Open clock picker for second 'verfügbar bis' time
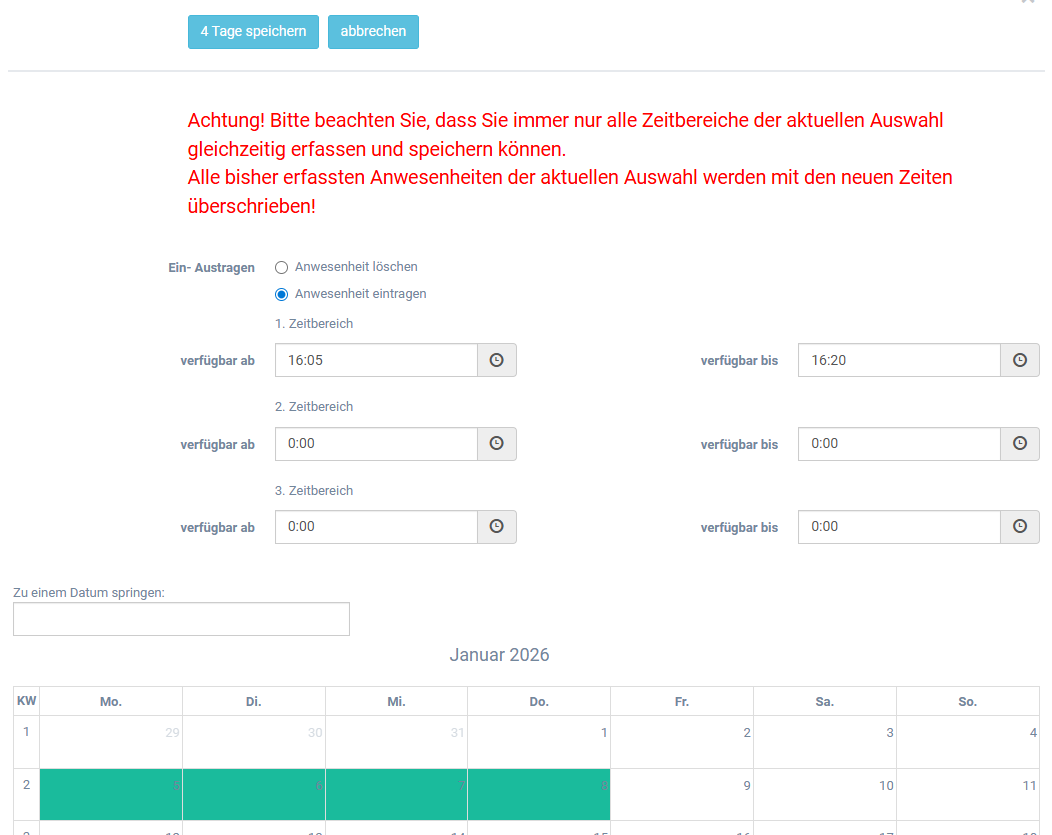Image resolution: width=1052 pixels, height=835 pixels. point(1019,444)
